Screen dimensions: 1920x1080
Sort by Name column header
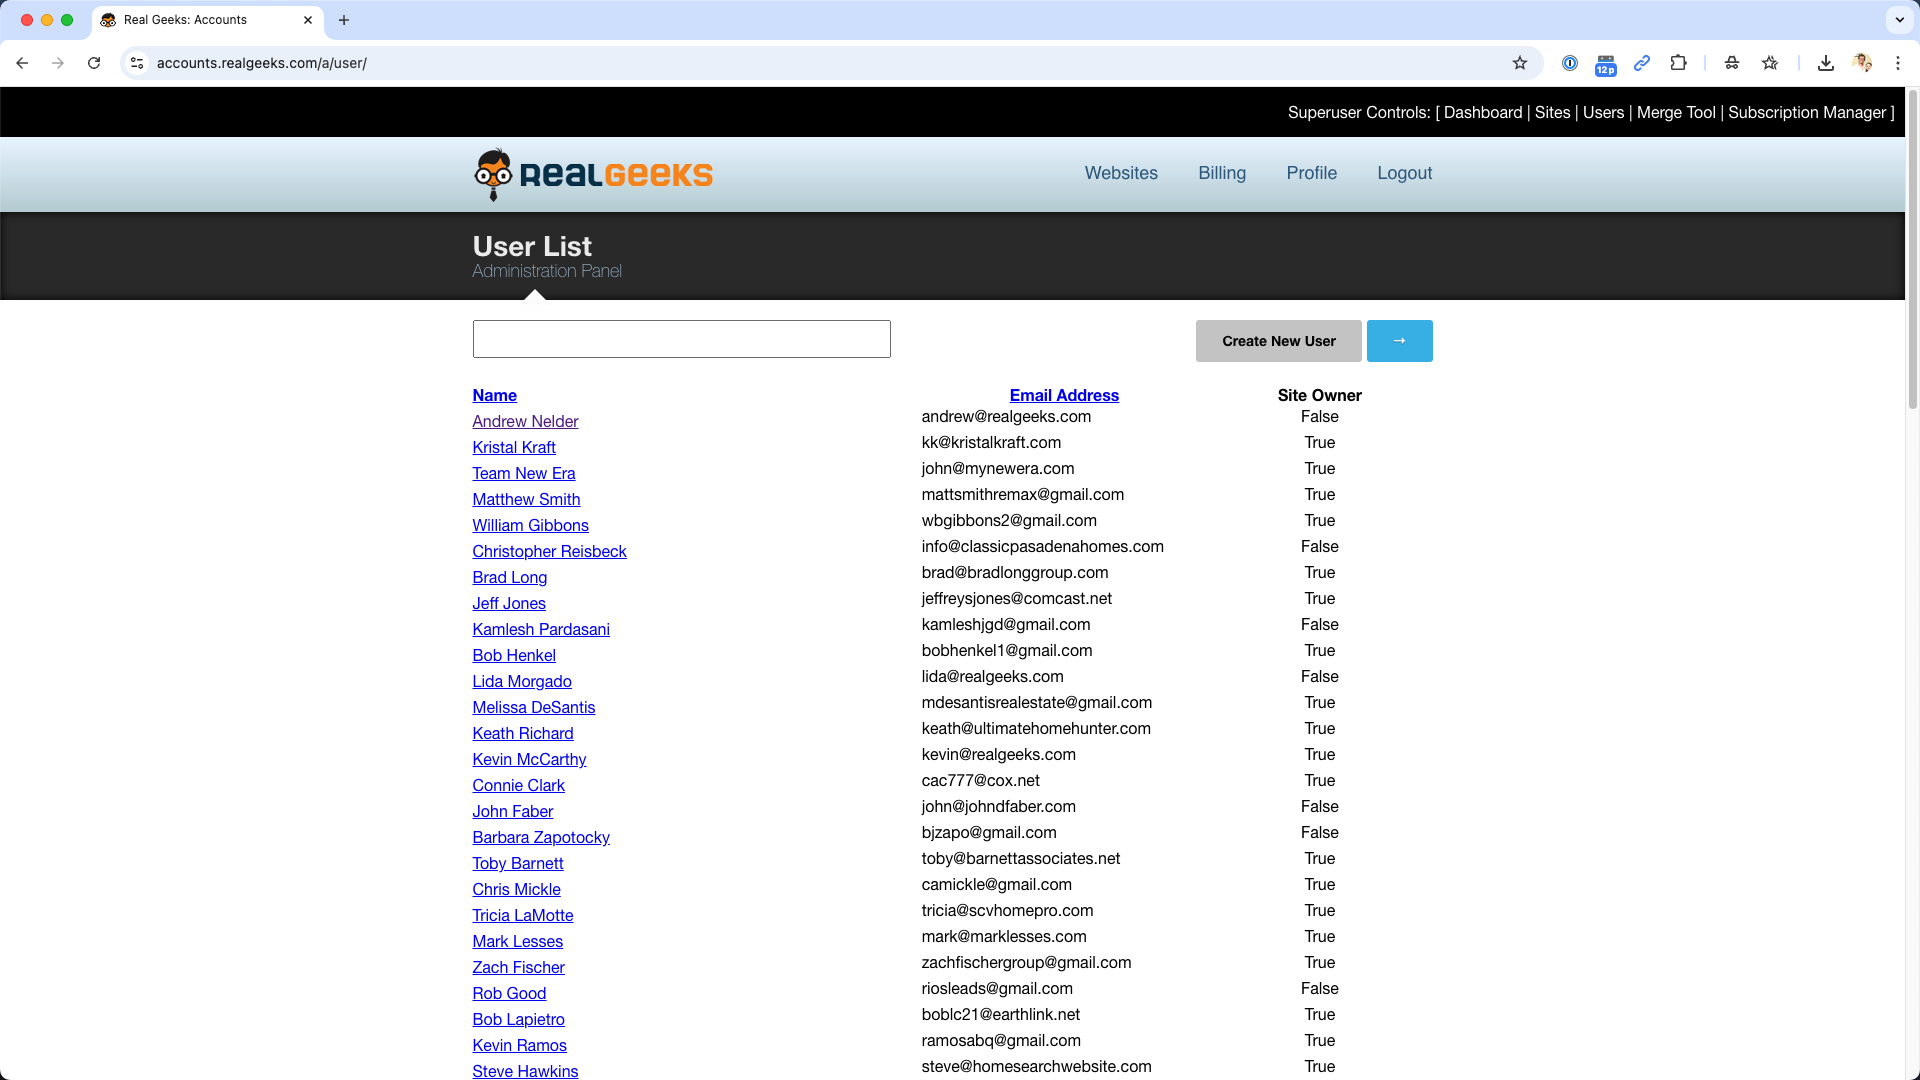point(494,396)
